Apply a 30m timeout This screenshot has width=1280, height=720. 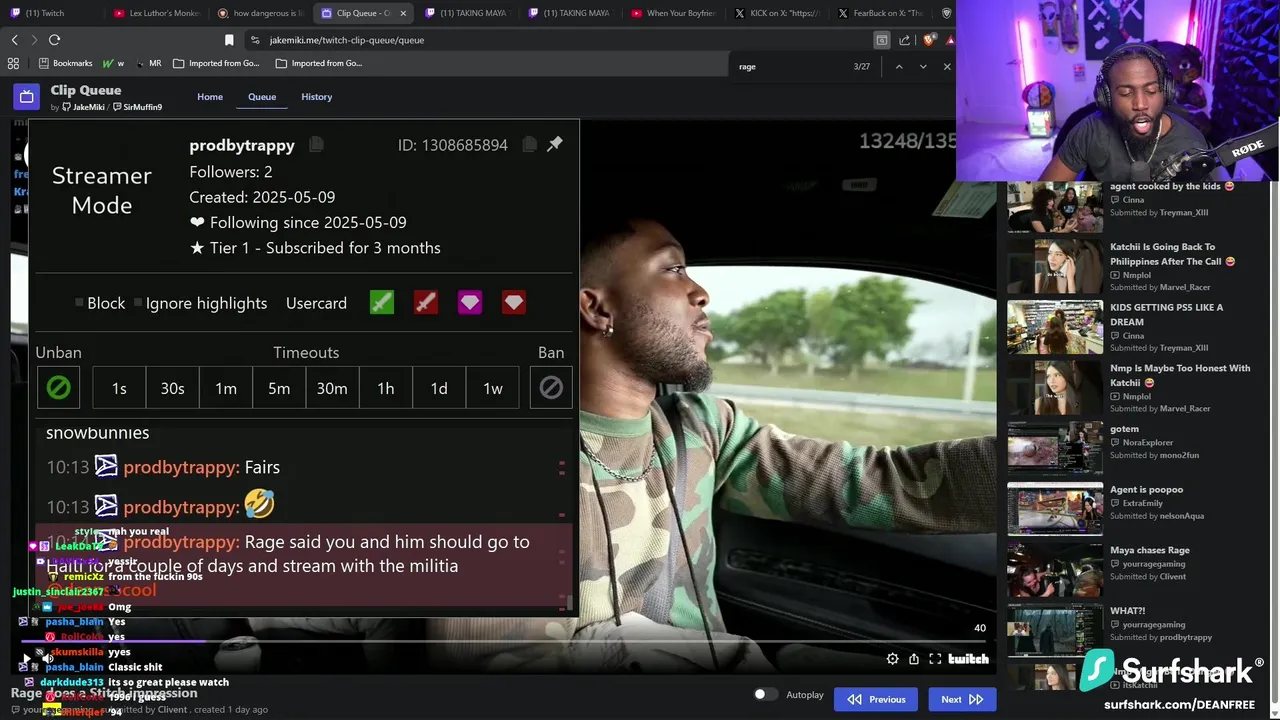point(332,388)
